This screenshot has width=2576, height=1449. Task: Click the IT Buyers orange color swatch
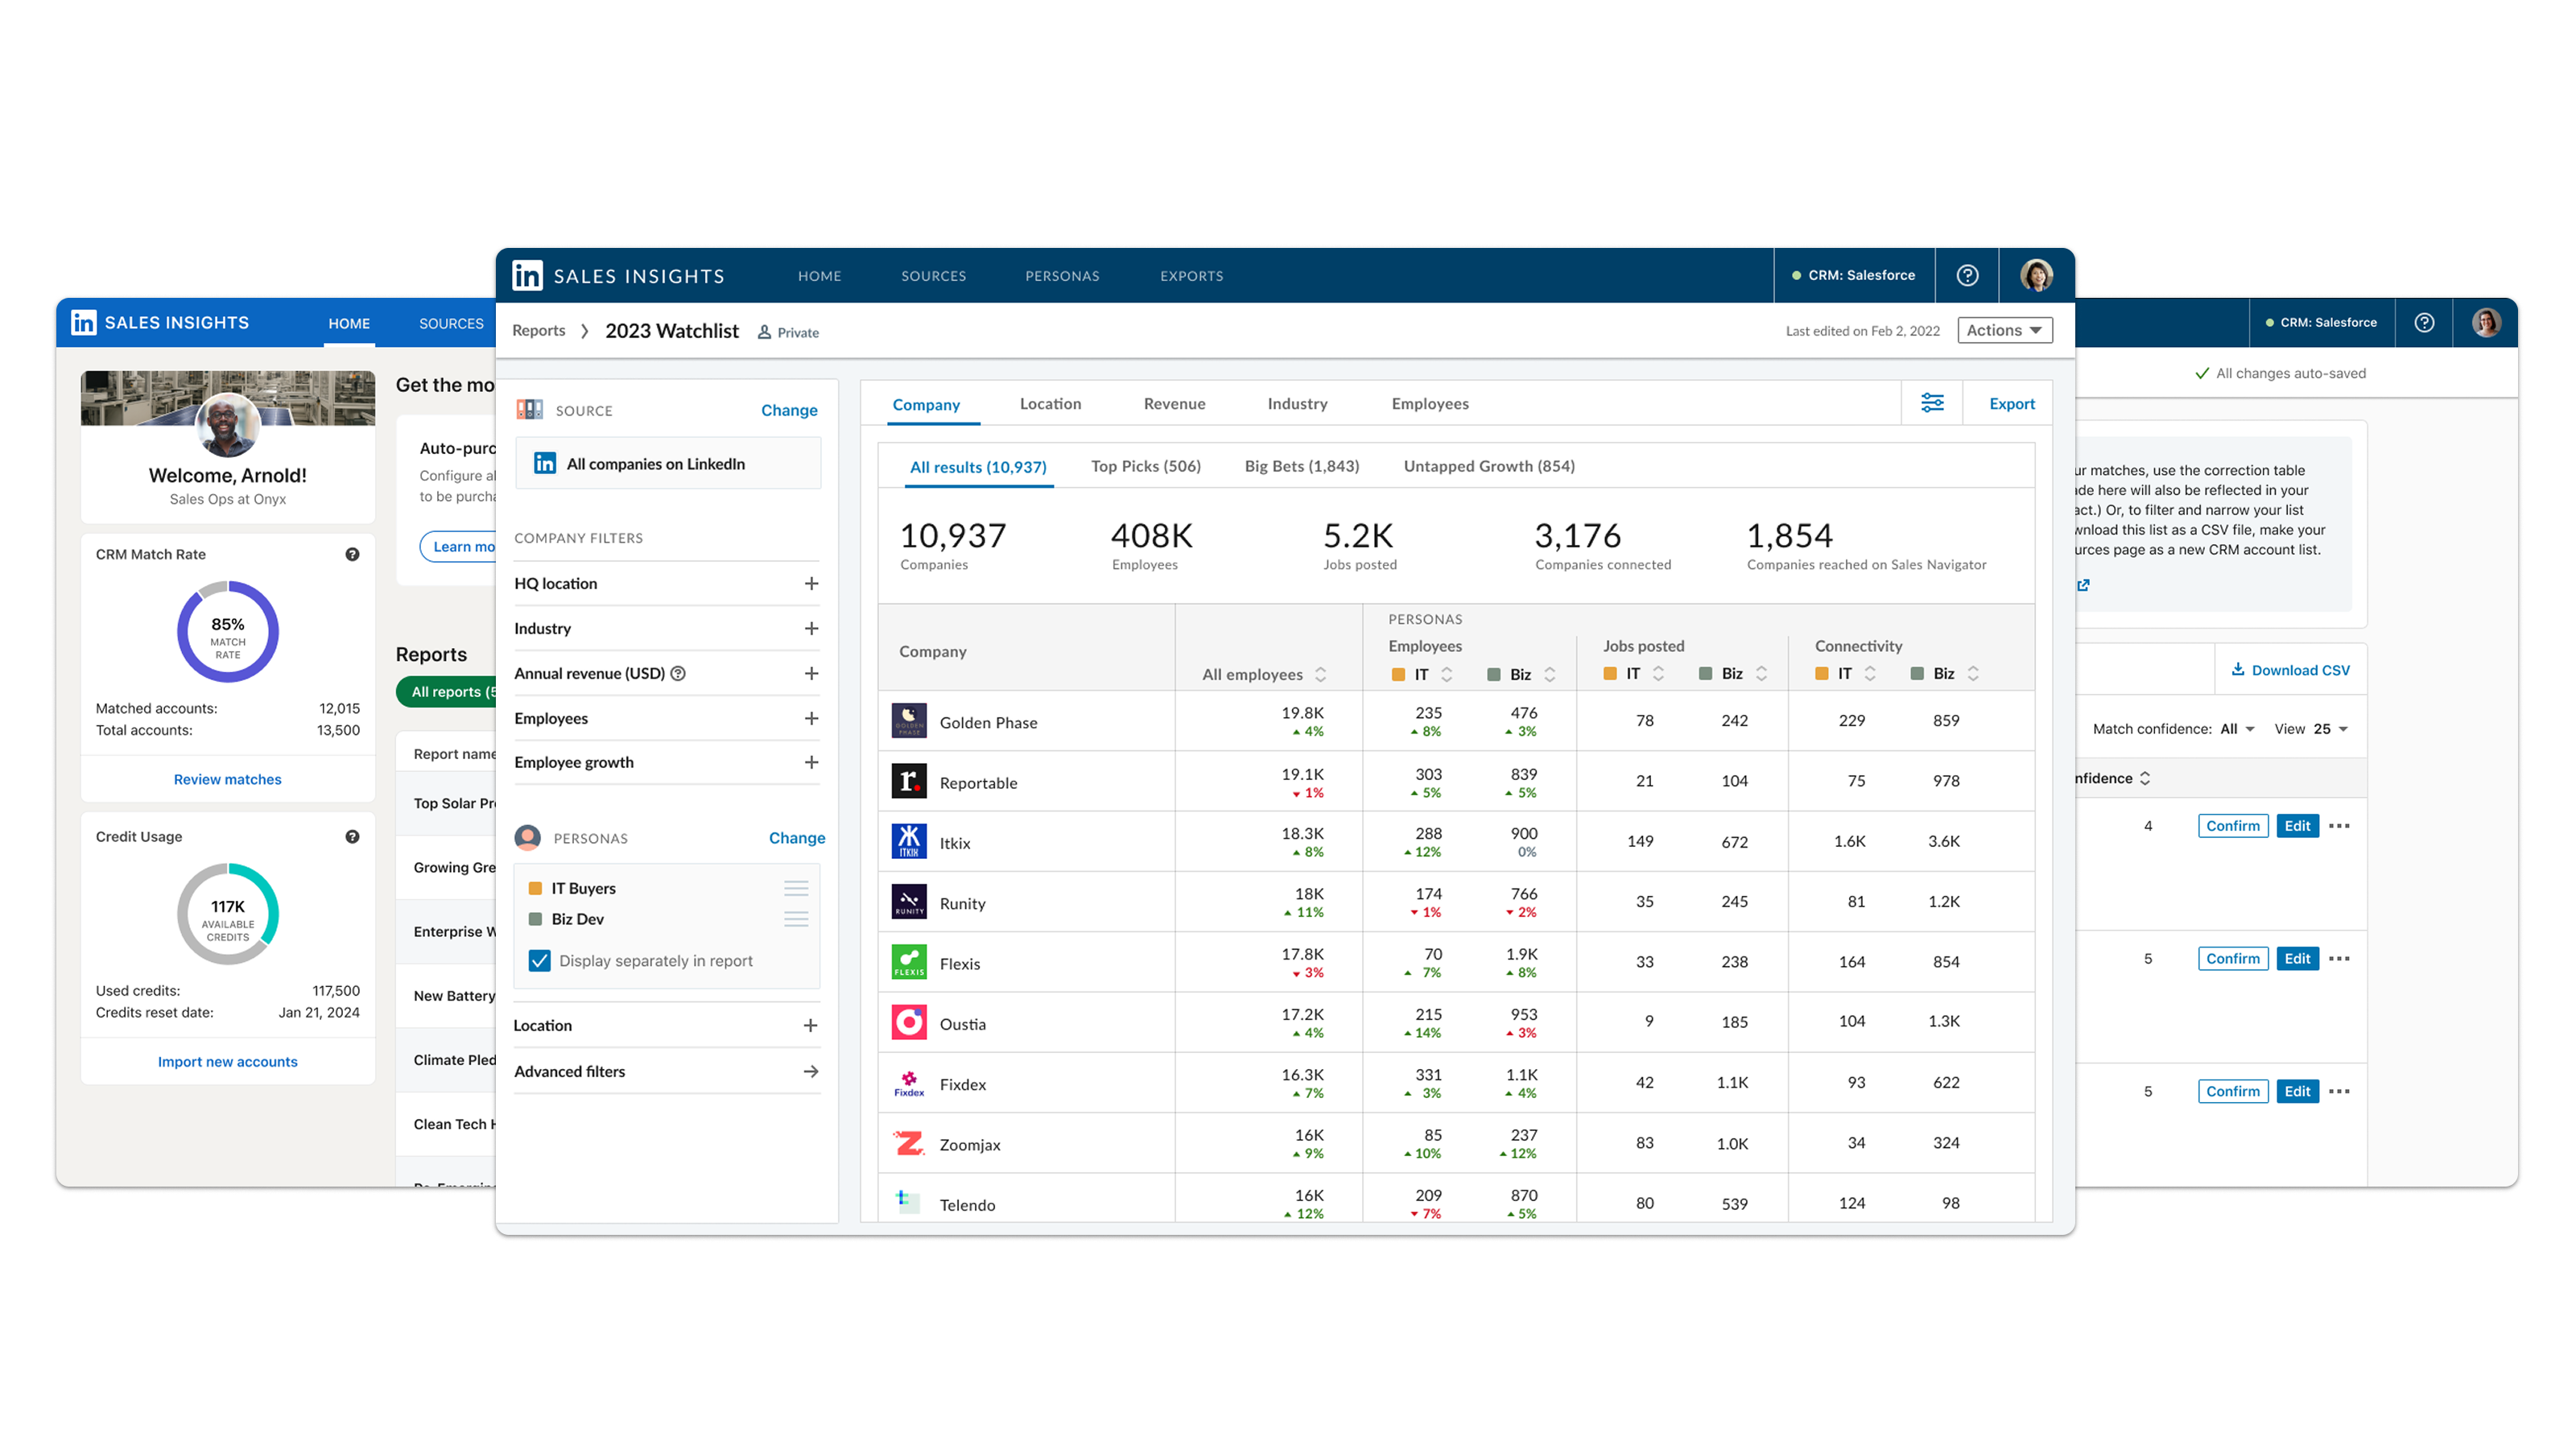point(535,889)
